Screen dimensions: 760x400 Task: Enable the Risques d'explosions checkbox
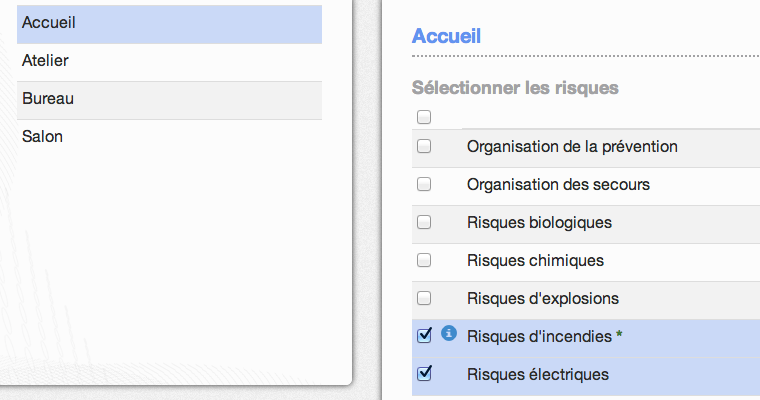pyautogui.click(x=424, y=298)
